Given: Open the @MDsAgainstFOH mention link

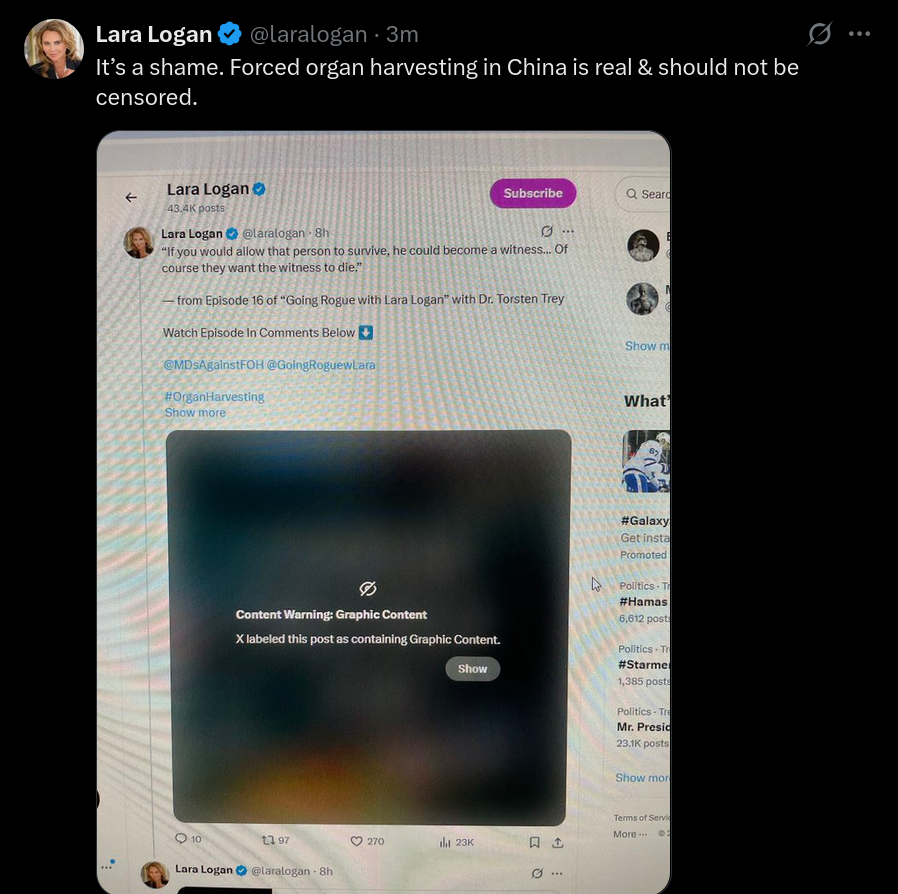Looking at the screenshot, I should pos(214,365).
